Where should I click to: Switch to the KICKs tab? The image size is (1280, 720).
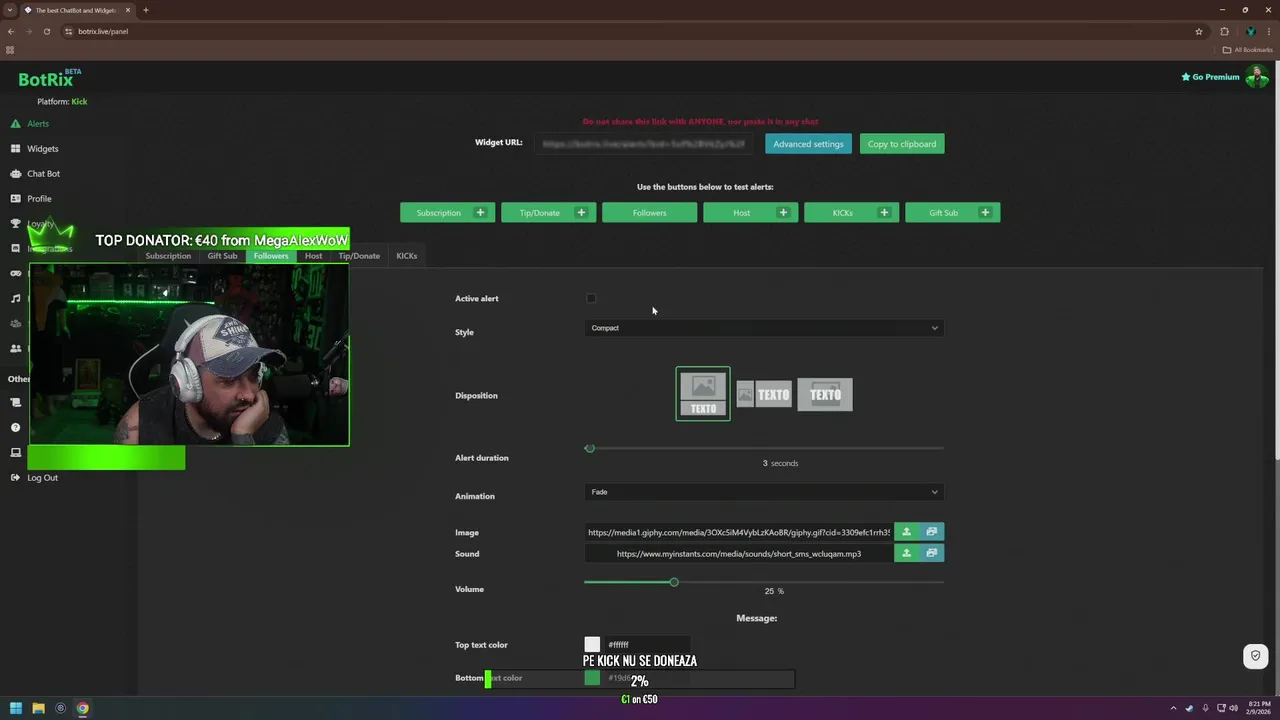tap(406, 256)
